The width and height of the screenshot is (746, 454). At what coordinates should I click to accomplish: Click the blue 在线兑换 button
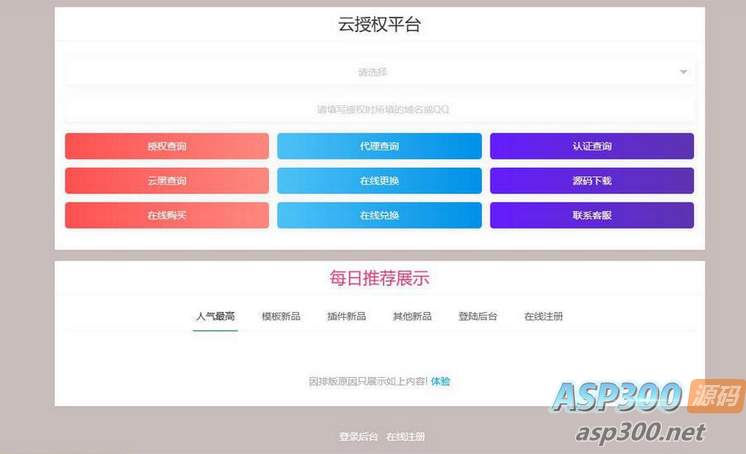click(379, 216)
